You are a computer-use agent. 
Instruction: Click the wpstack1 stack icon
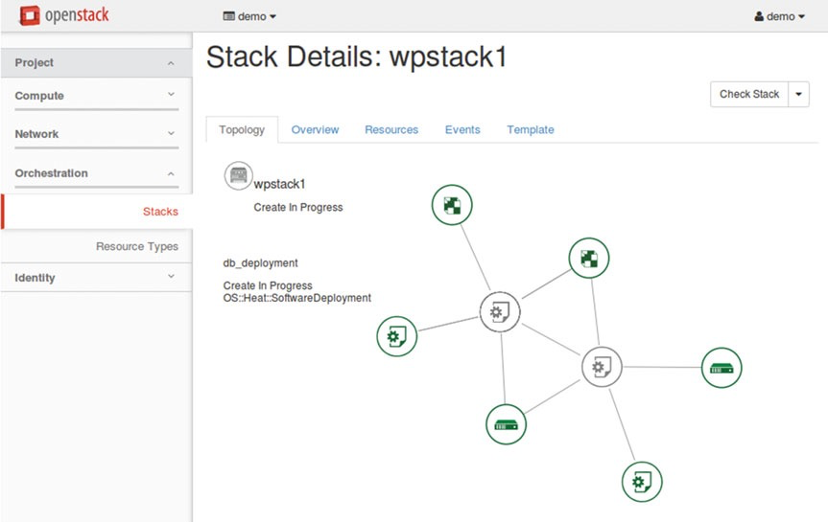238,176
